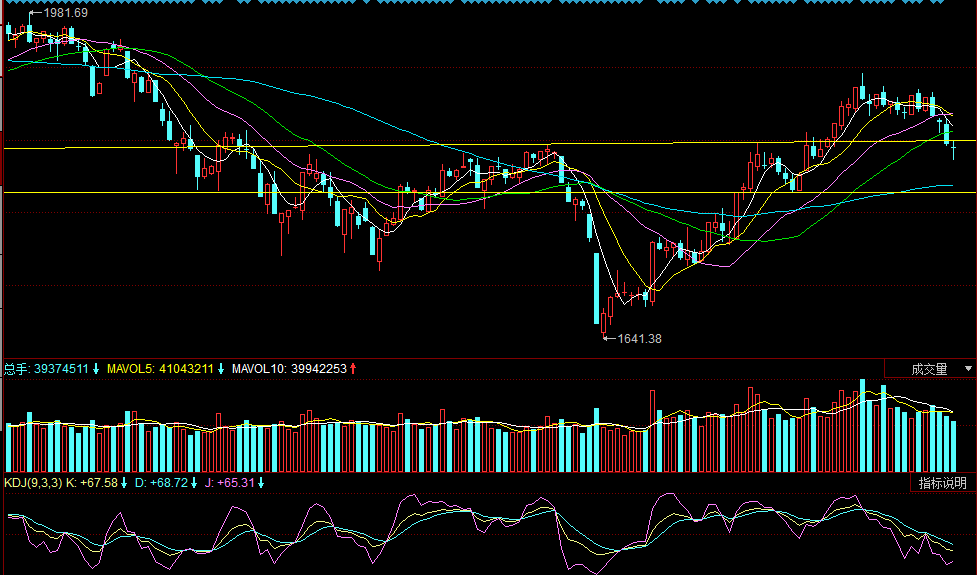Viewport: 977px width, 575px height.
Task: Click the KDJ(9,3,3) parameter label
Action: tap(32, 483)
